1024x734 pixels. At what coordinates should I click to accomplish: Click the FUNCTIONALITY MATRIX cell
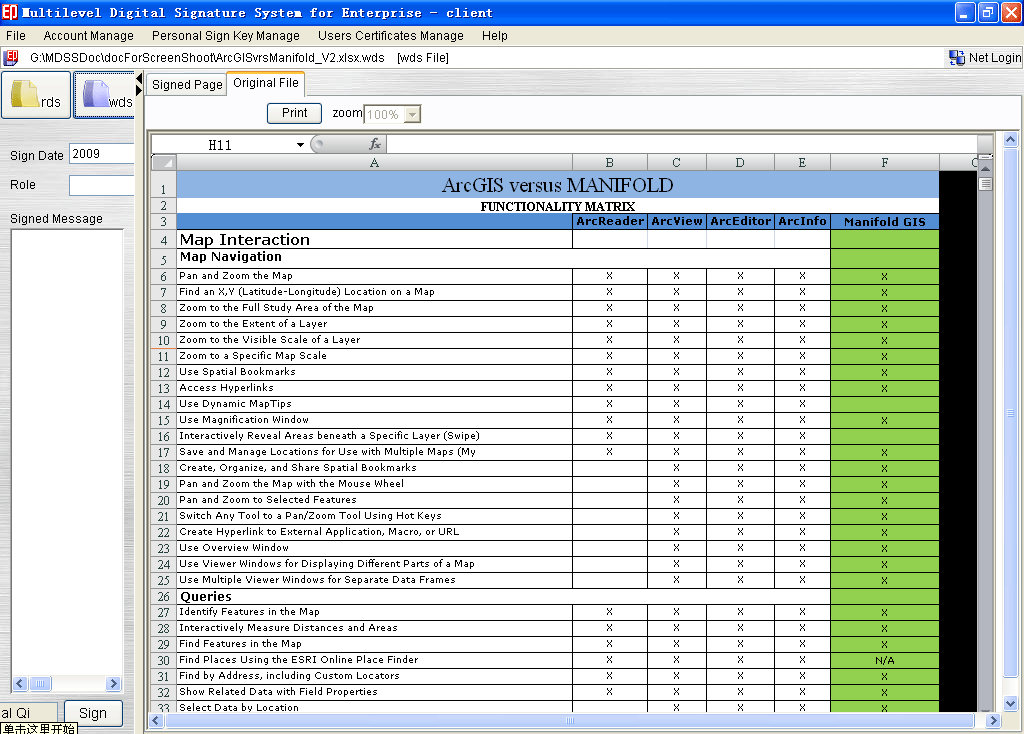(x=558, y=206)
